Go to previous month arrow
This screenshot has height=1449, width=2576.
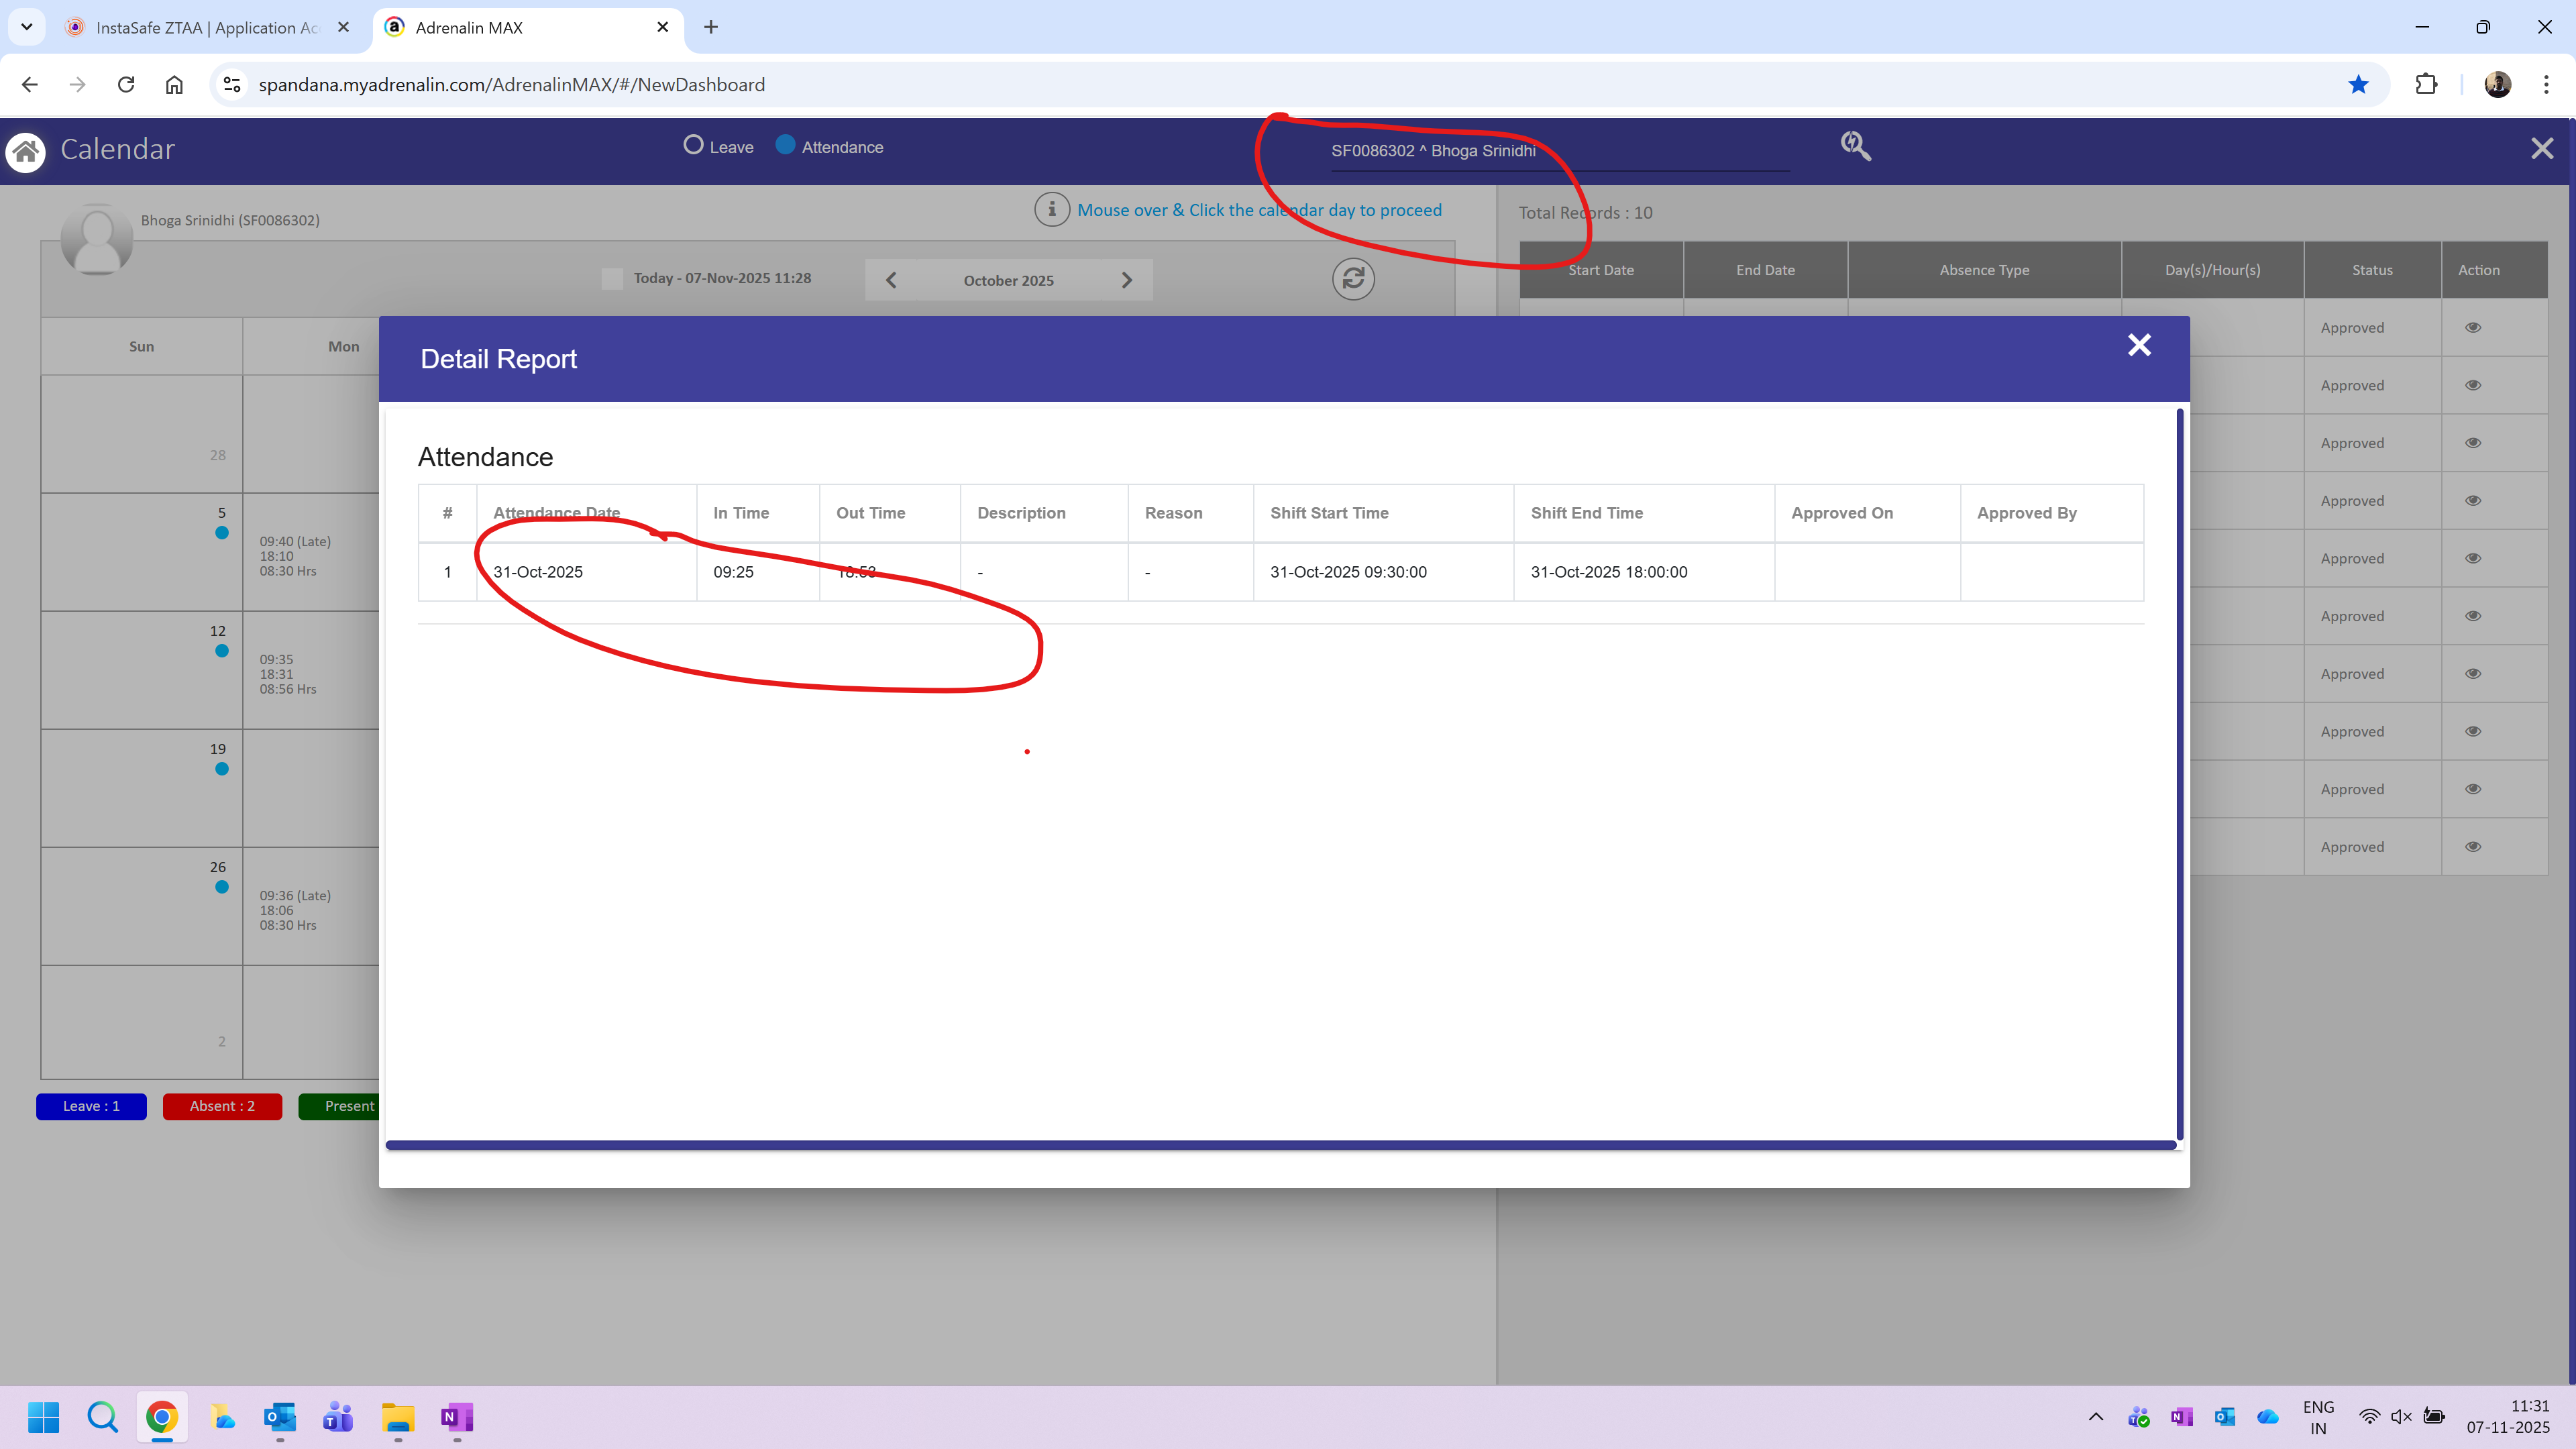click(891, 280)
